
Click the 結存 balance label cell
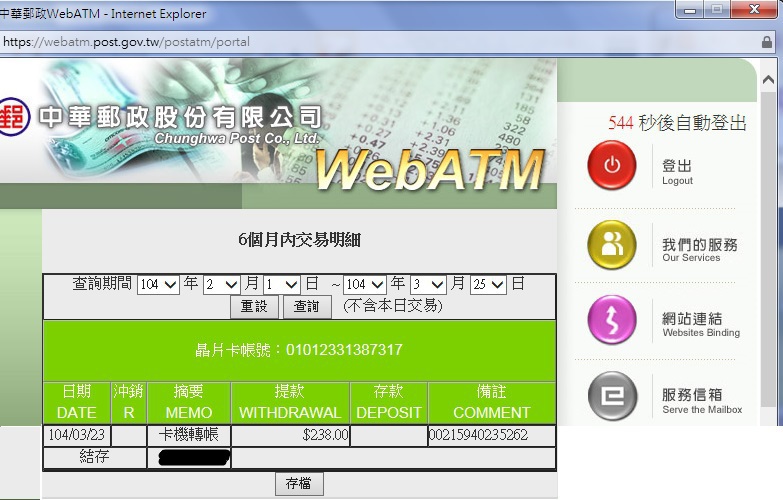94,457
